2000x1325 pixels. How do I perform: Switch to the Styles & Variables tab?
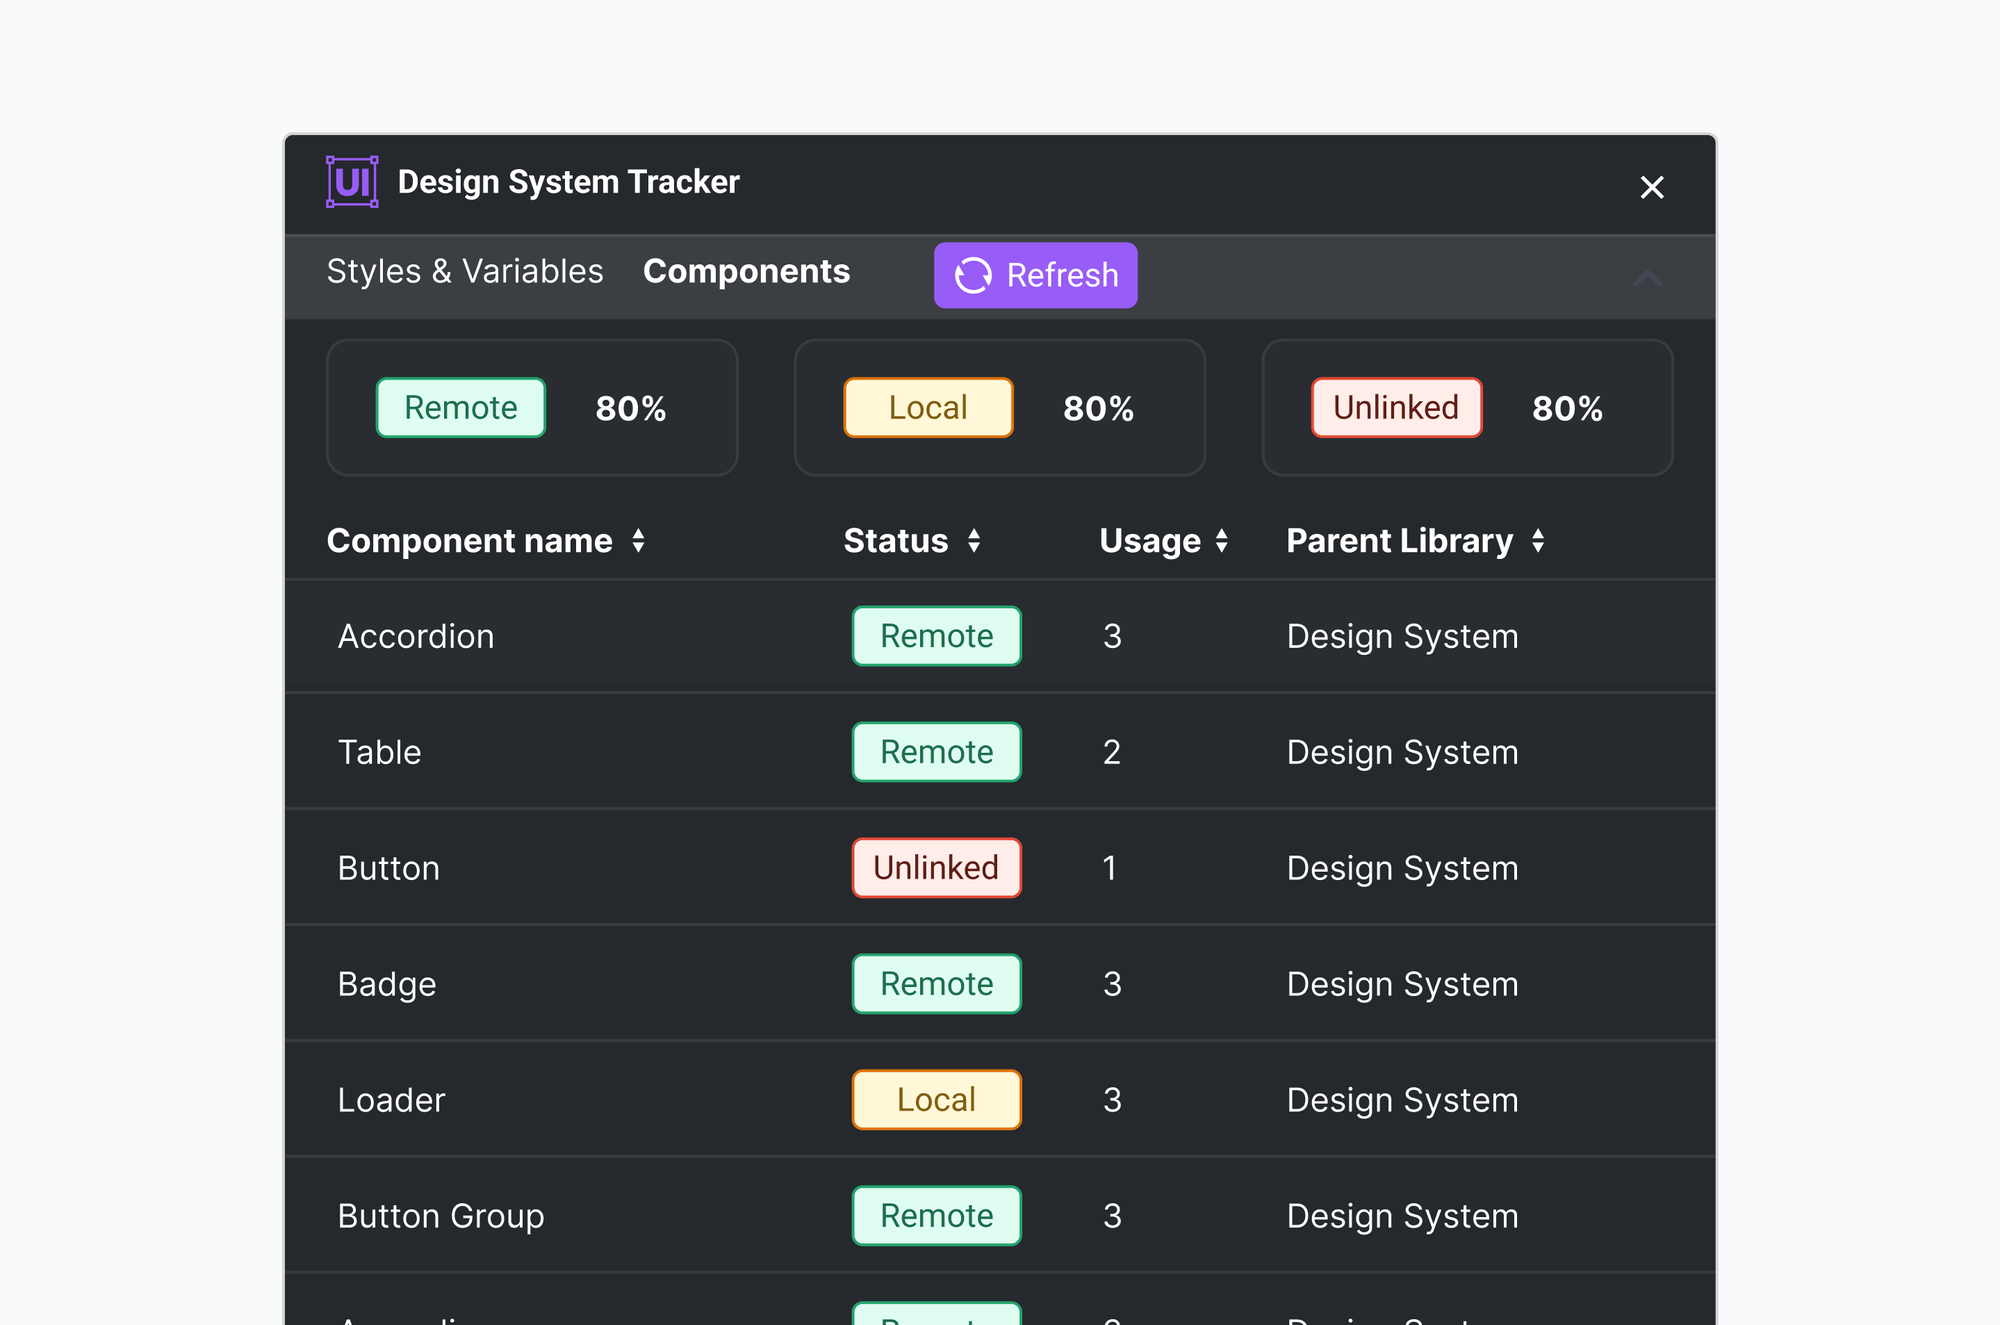point(465,271)
